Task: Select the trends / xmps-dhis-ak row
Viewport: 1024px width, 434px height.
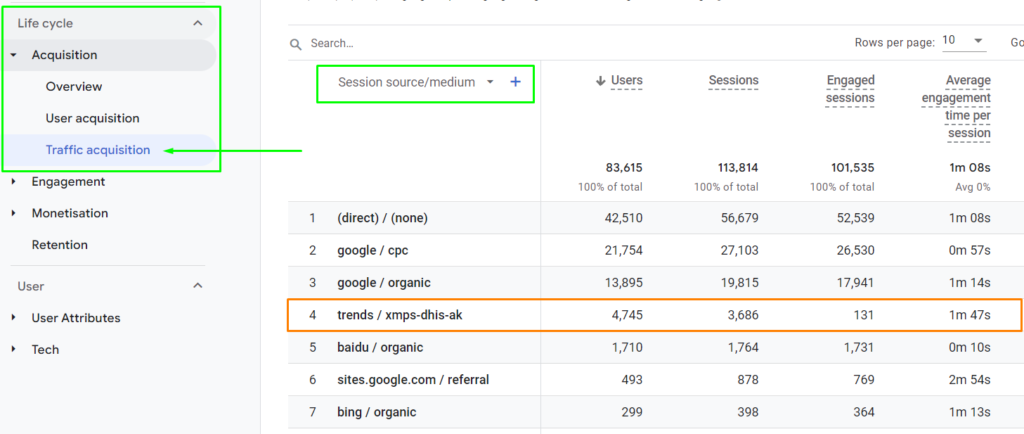Action: [654, 315]
